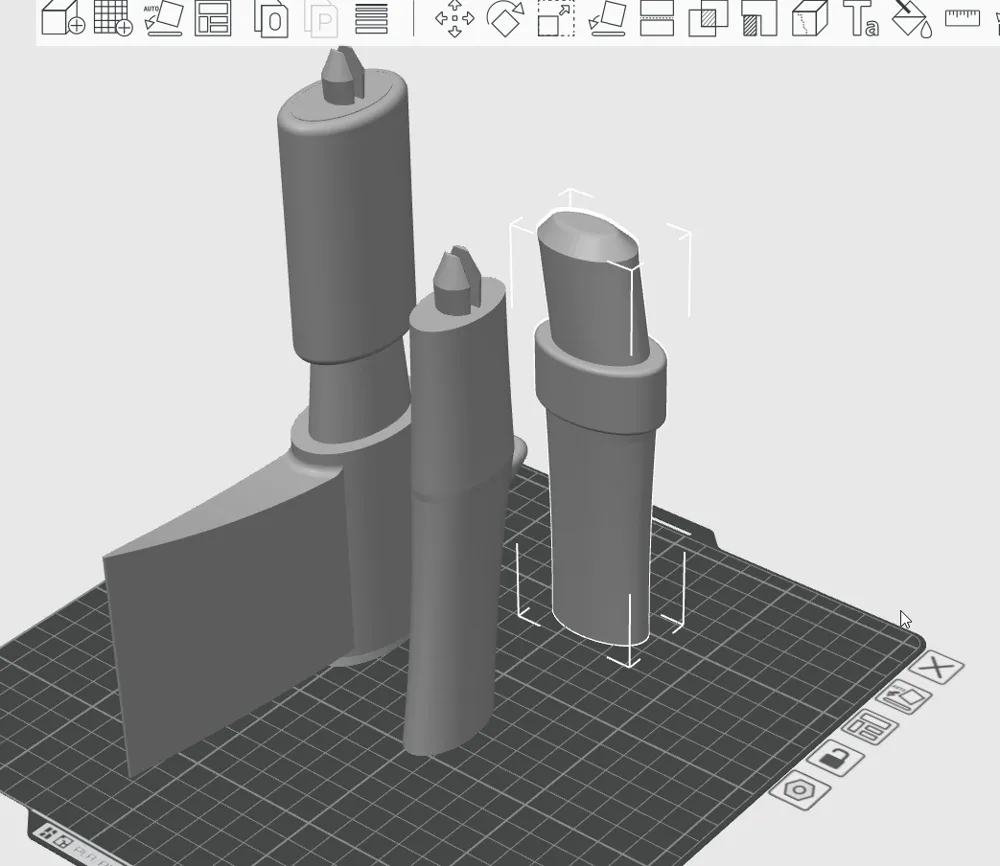Select the Rotate tool
Screen dimensions: 1000x866
[505, 18]
